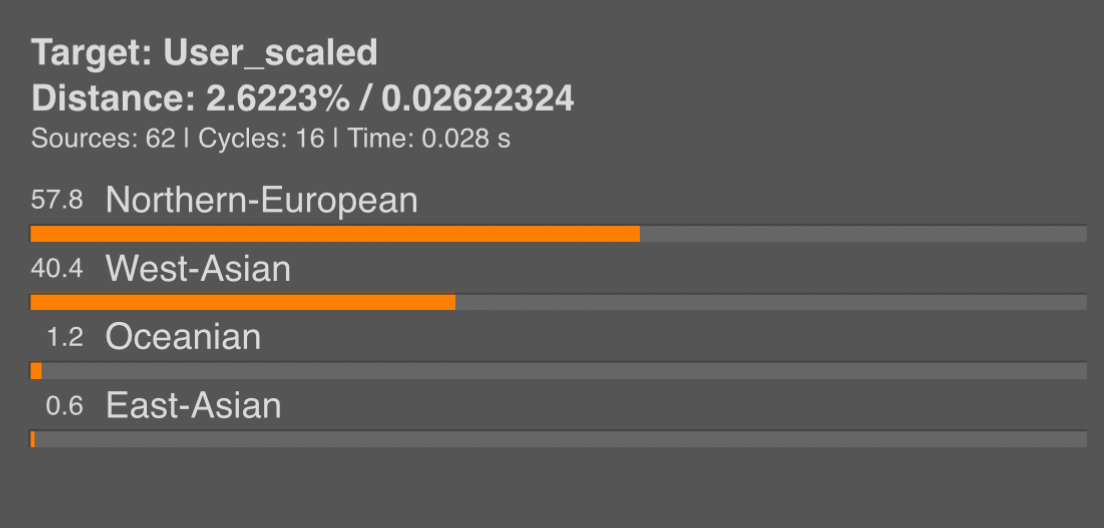This screenshot has height=528, width=1104.
Task: Click gray track of Oceanian bar
Action: 565,370
